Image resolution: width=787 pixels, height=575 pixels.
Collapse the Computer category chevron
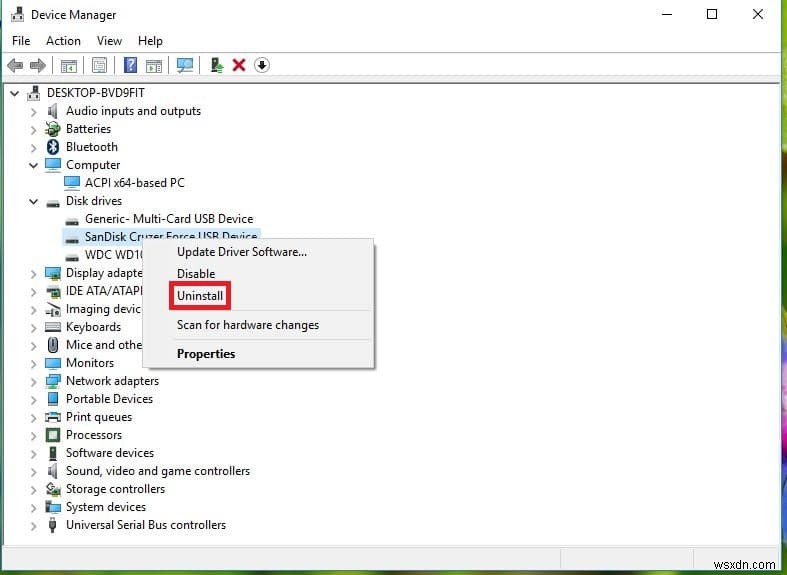point(34,166)
